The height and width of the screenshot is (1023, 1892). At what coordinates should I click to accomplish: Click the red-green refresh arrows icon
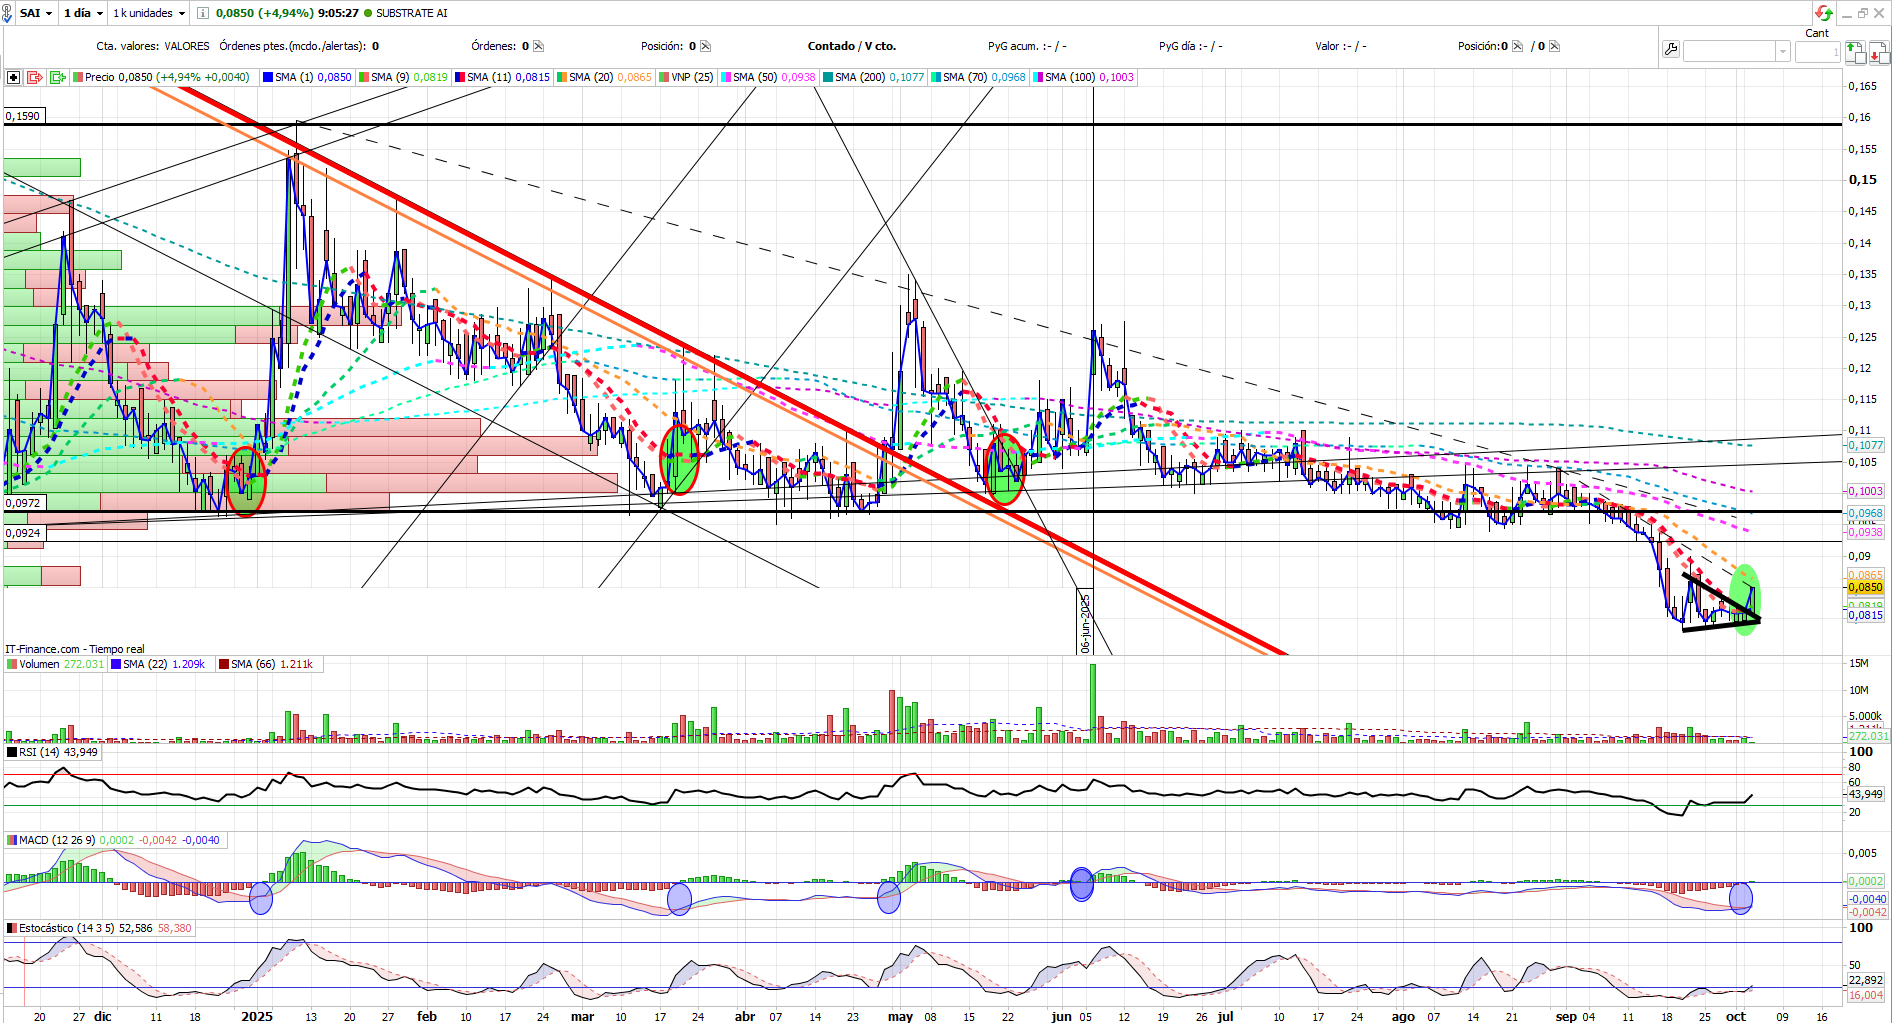(x=1824, y=13)
